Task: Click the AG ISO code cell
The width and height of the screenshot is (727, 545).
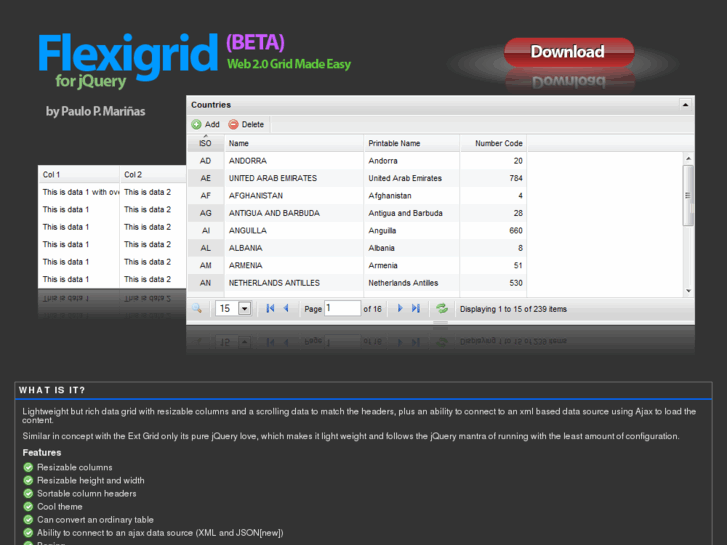Action: (x=205, y=213)
